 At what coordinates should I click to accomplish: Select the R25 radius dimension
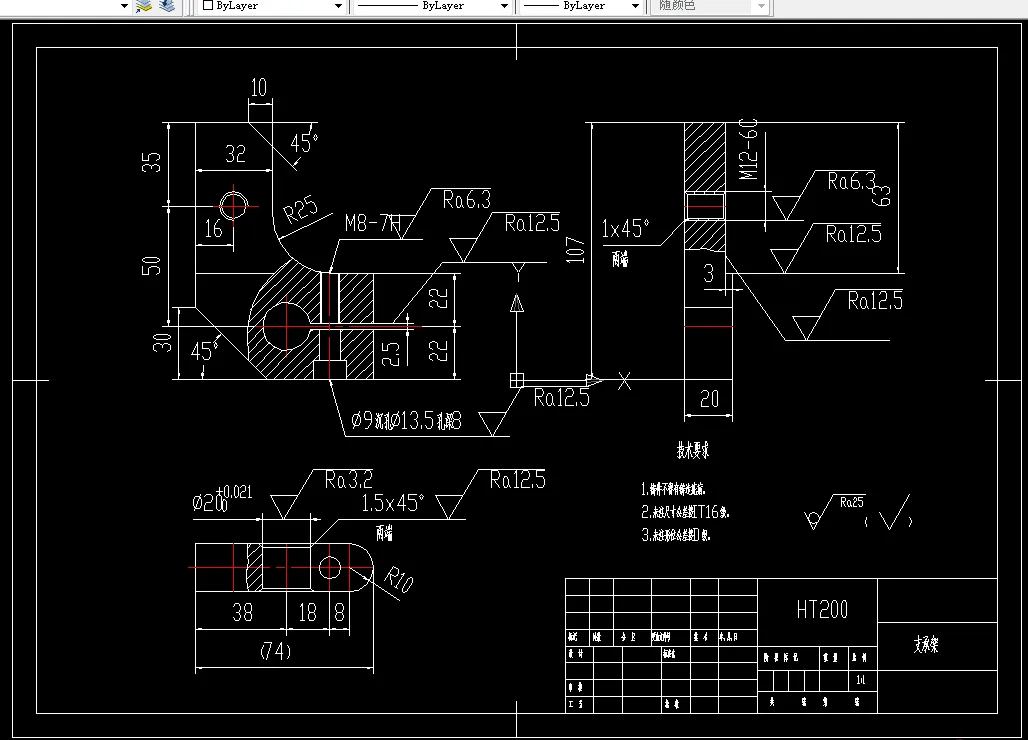click(x=300, y=208)
